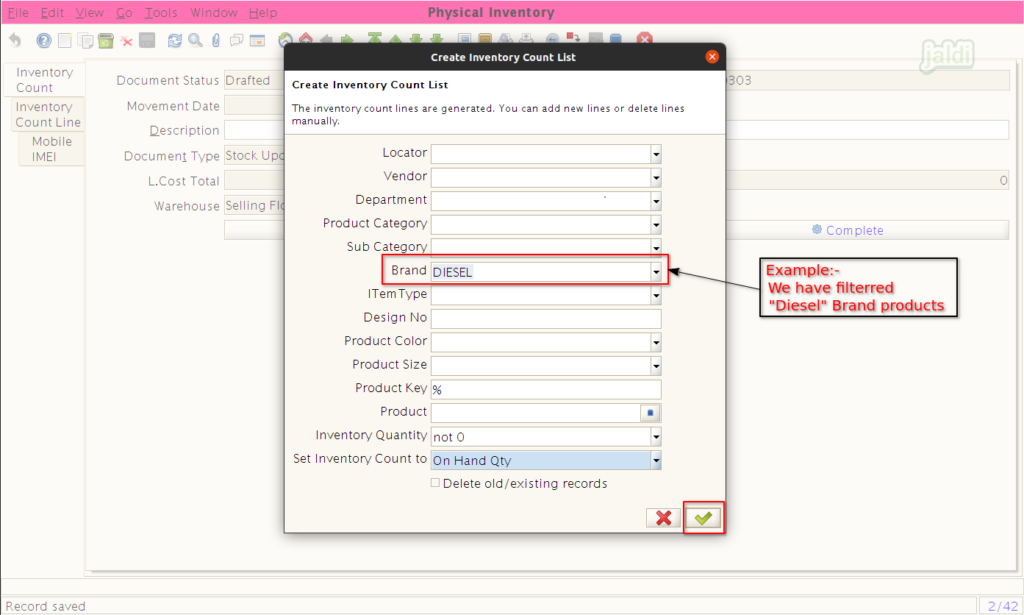
Task: Click into the Product text field
Action: [536, 413]
